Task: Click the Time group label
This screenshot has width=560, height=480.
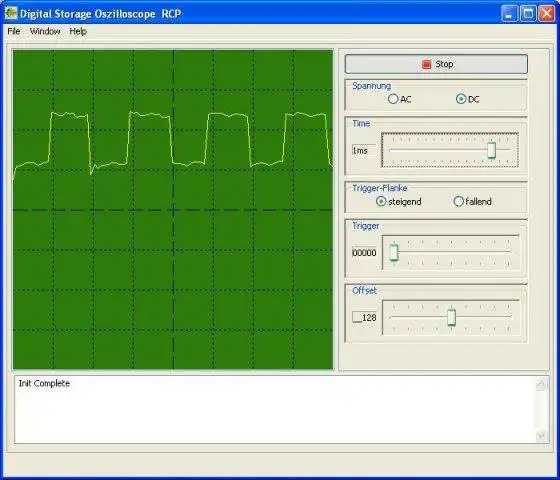Action: tap(361, 124)
